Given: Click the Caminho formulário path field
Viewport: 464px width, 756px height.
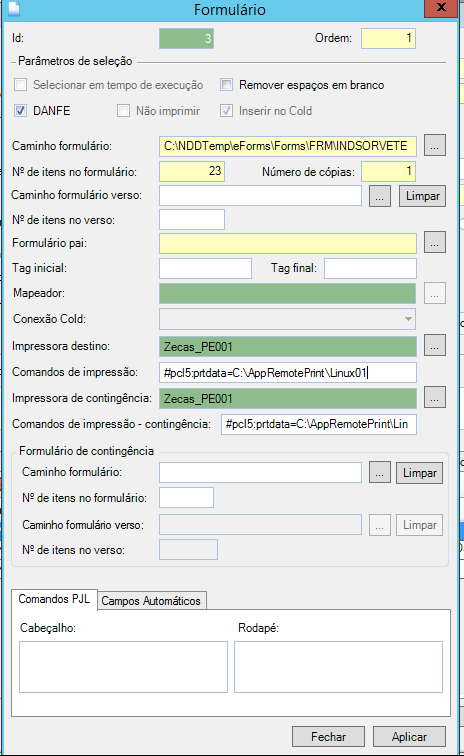Looking at the screenshot, I should click(x=288, y=146).
